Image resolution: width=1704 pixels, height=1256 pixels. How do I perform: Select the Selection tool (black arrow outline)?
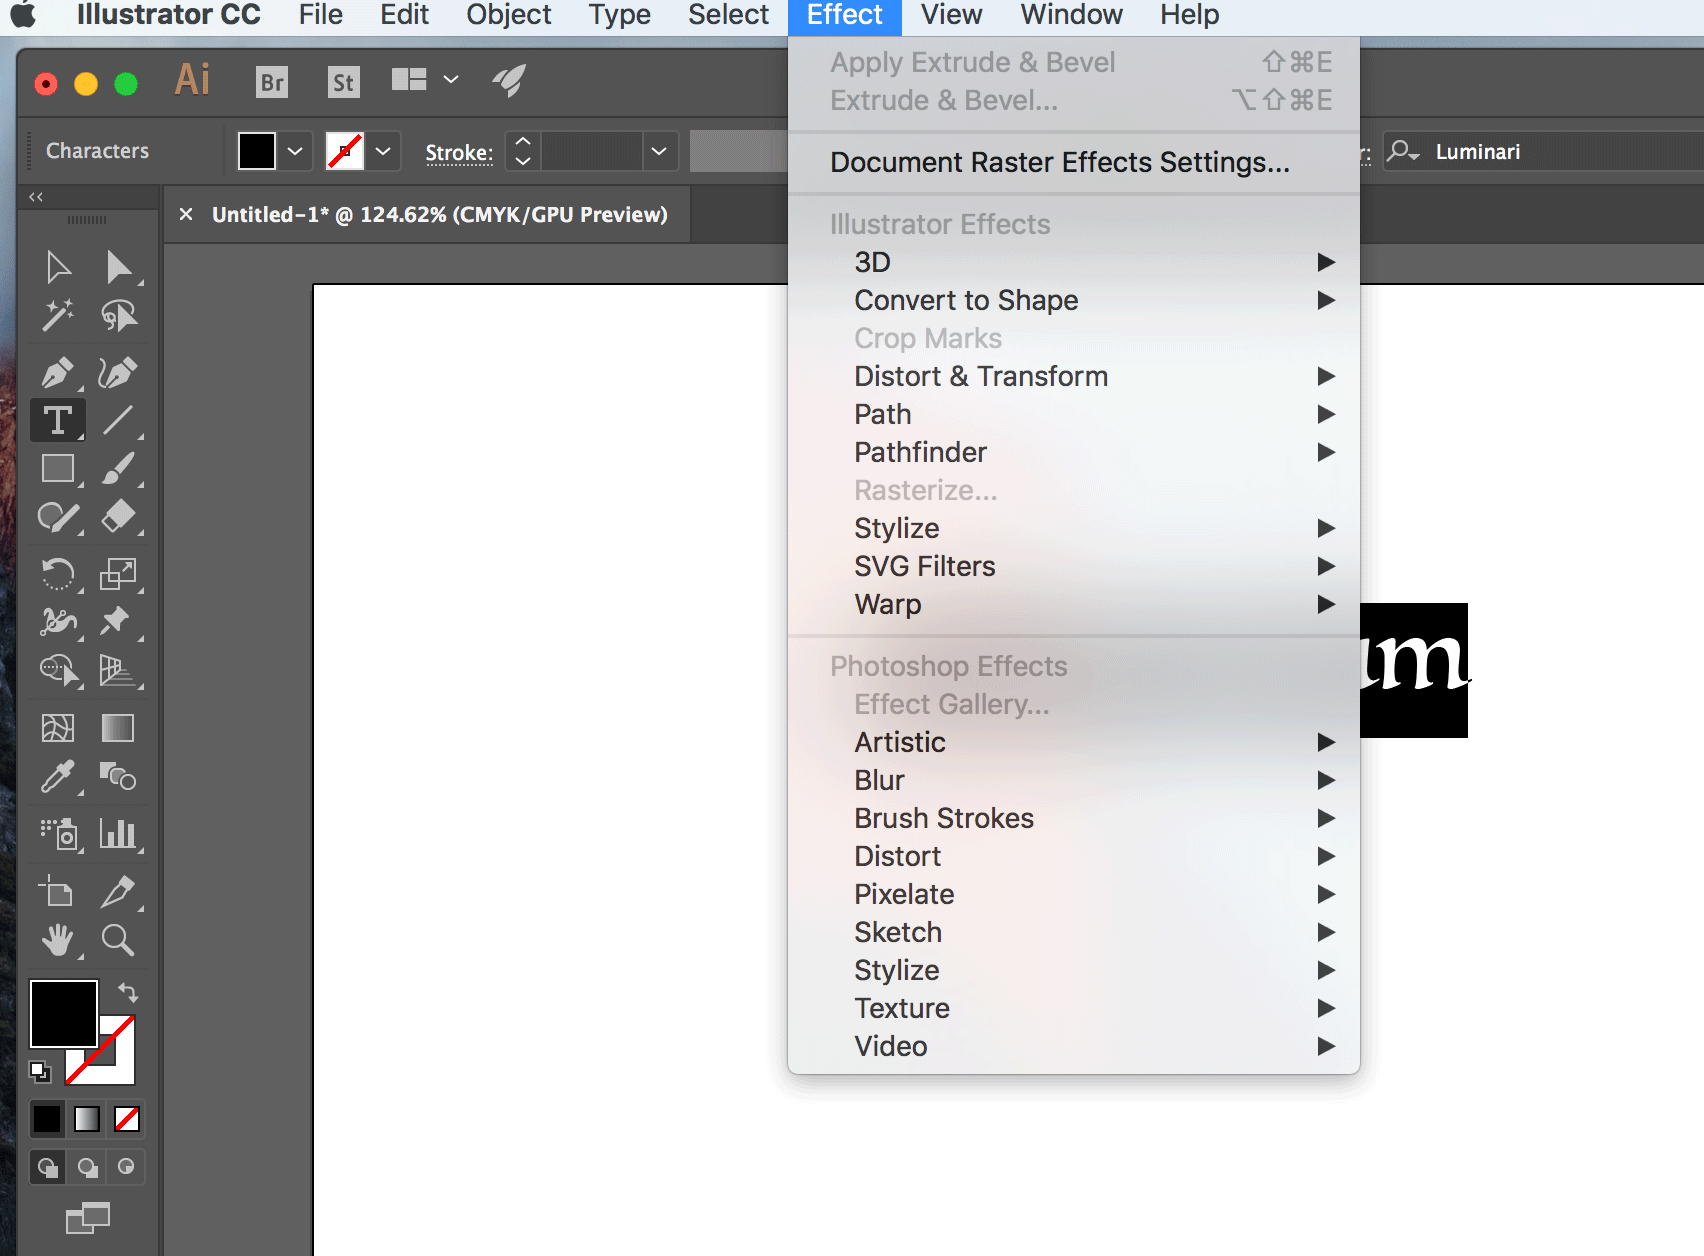58,267
